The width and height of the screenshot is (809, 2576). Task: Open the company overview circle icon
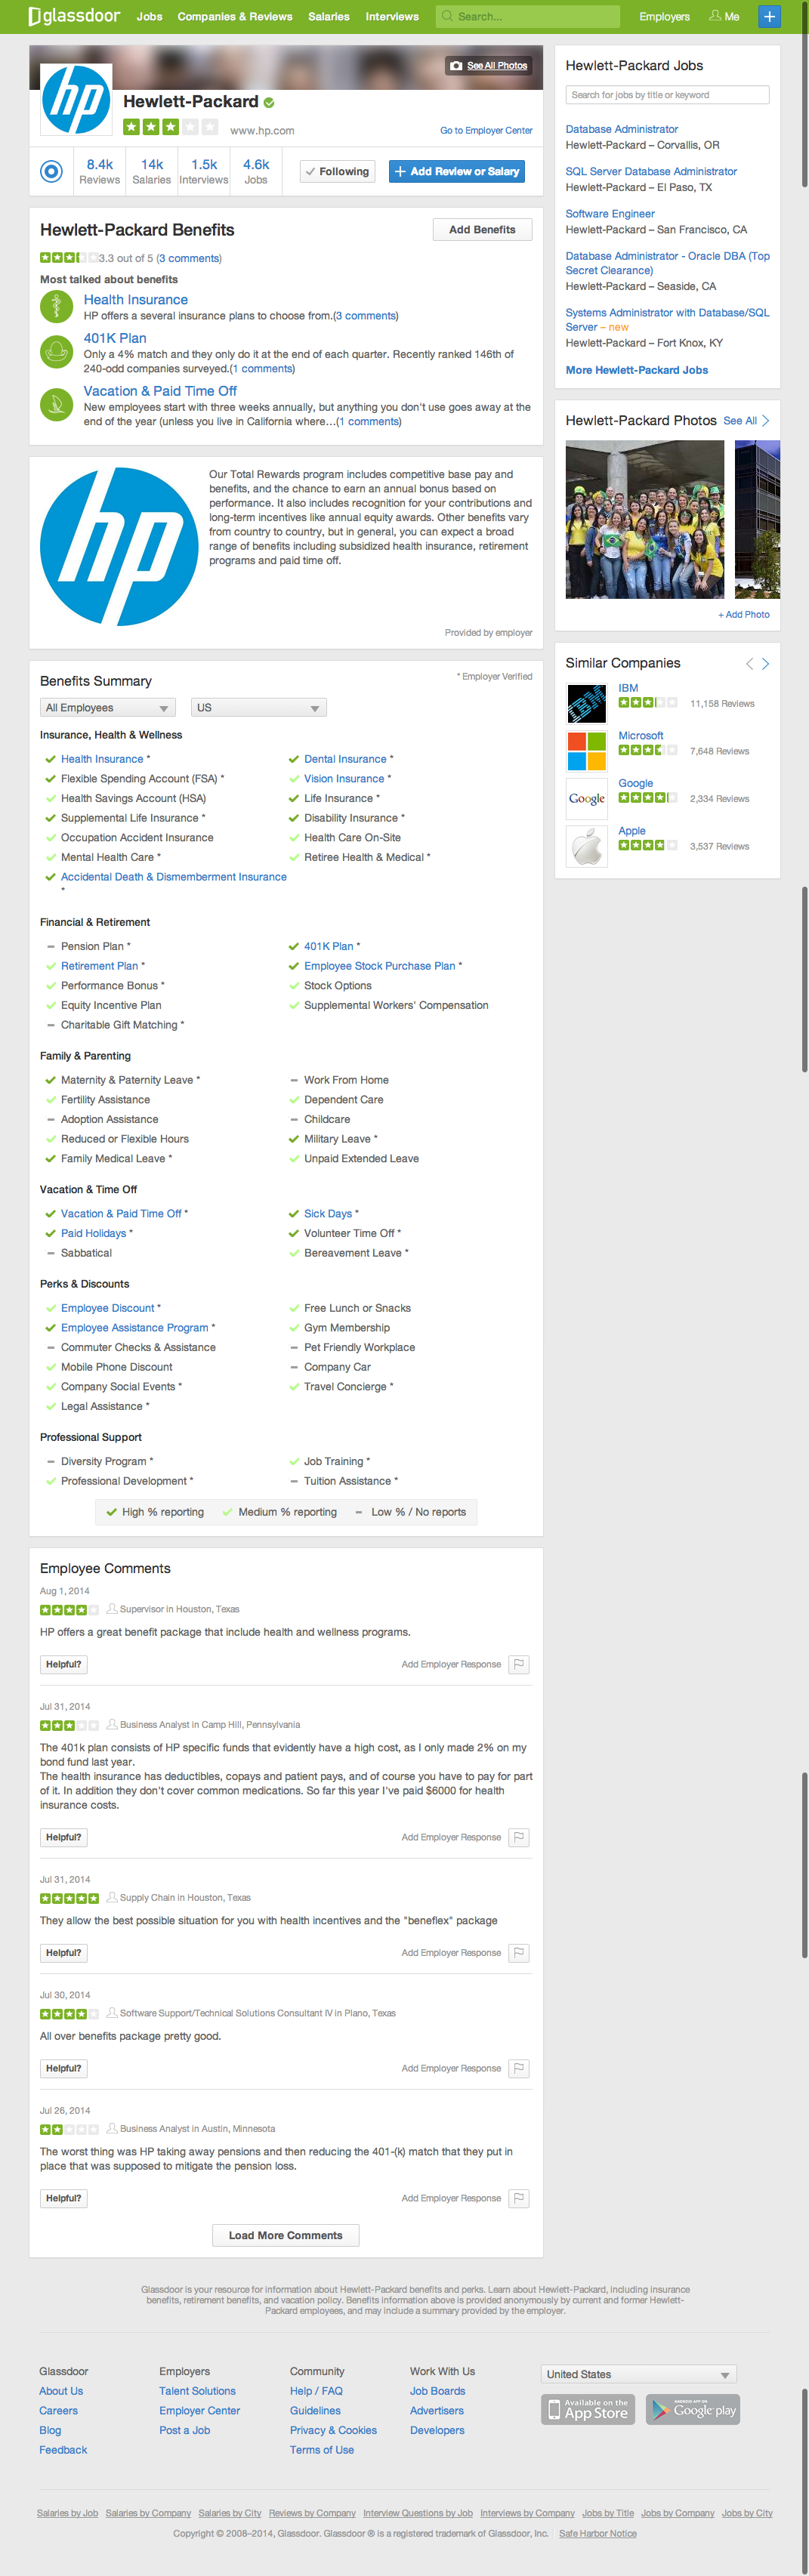coord(51,171)
